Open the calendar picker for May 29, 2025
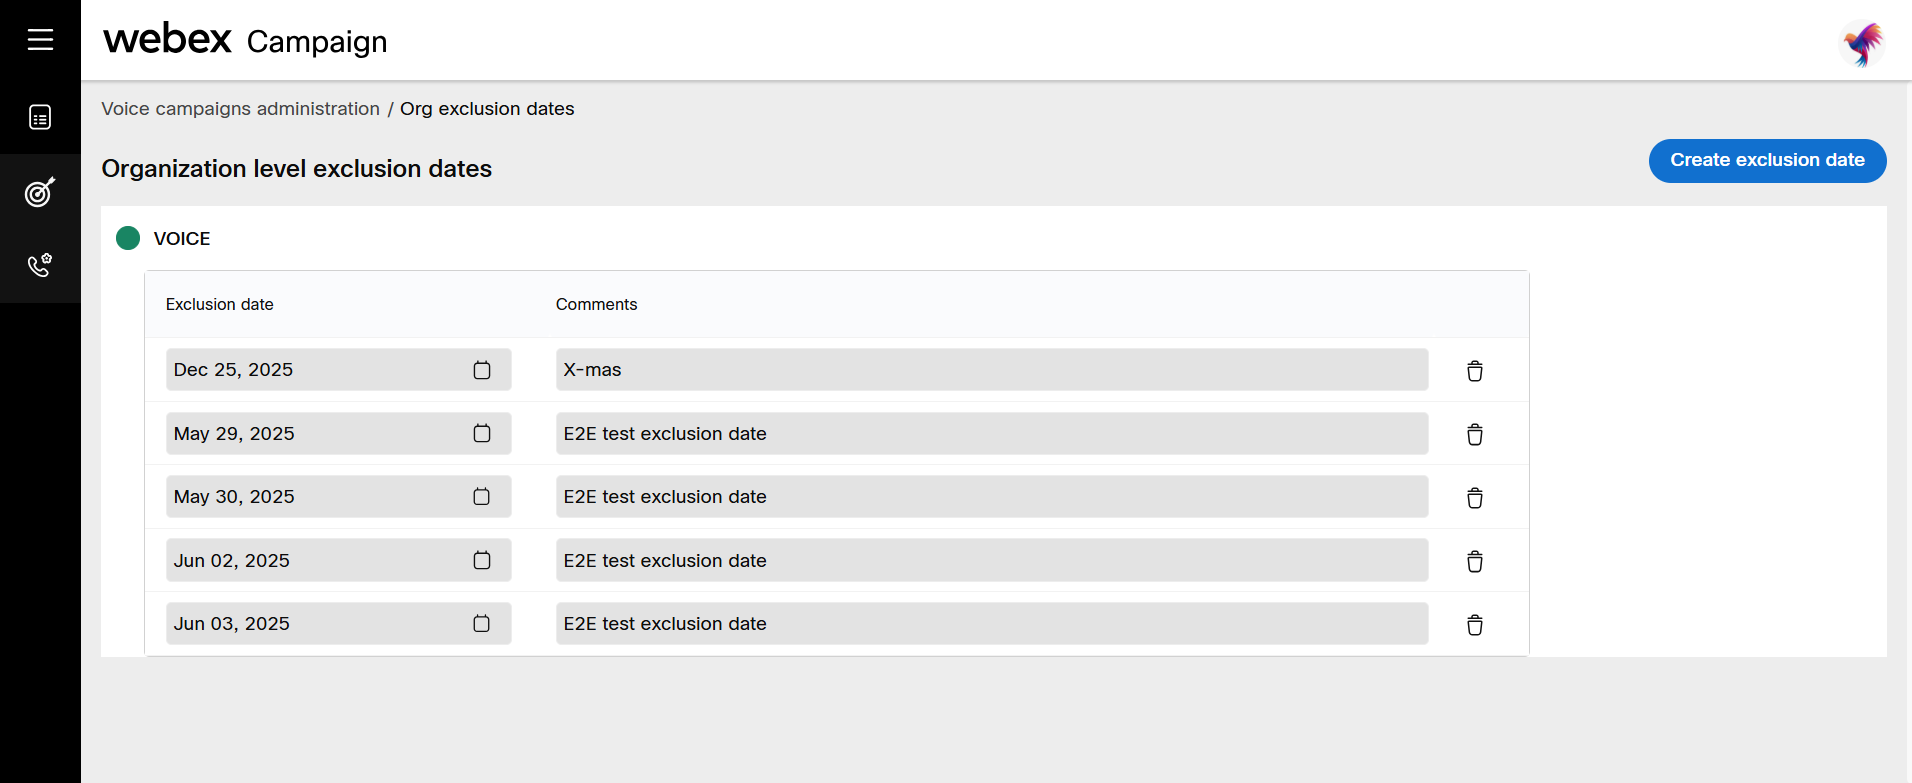Screen dimensions: 1912x783 point(482,433)
